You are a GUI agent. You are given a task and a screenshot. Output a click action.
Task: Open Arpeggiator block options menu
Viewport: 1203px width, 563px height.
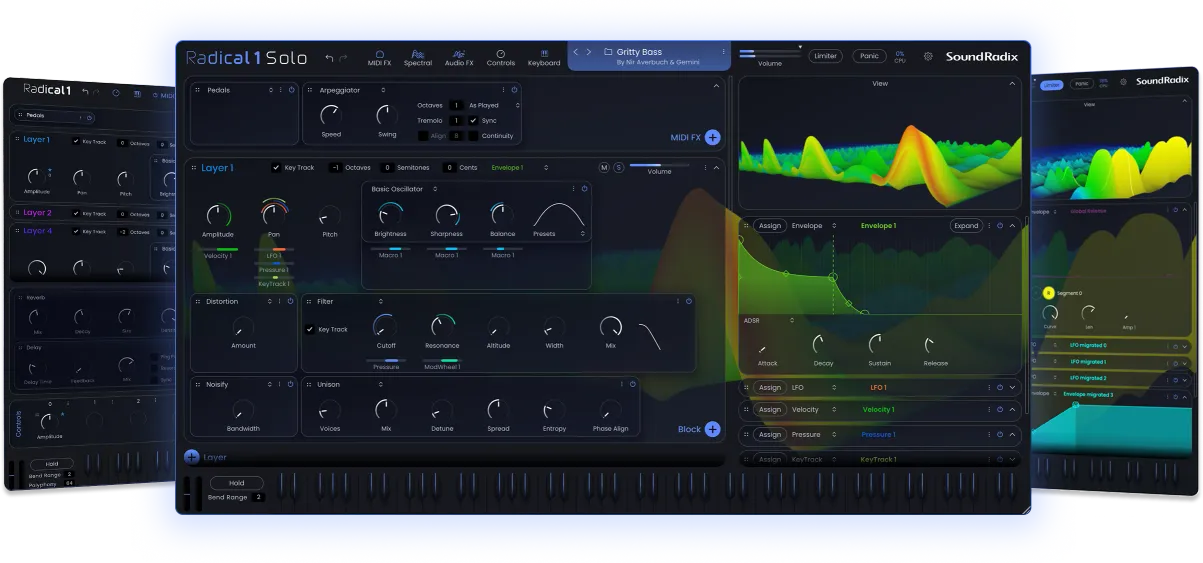(x=503, y=90)
